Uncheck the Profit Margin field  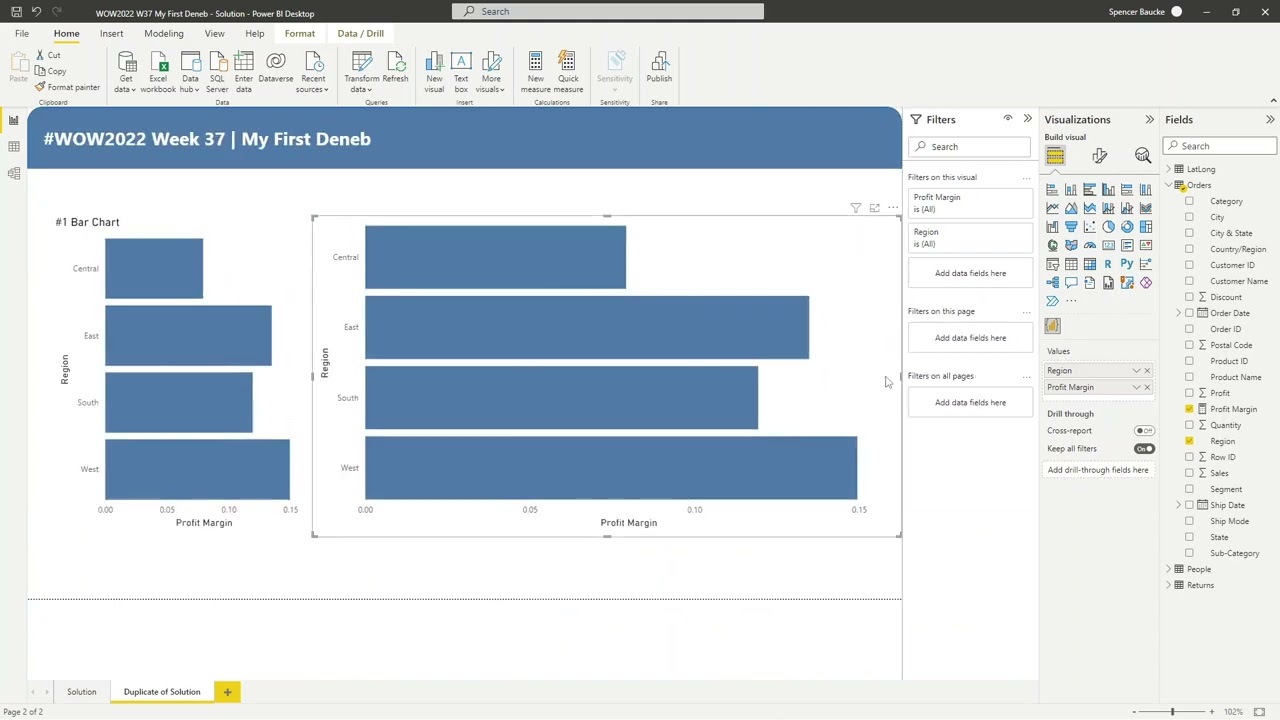(x=1189, y=409)
